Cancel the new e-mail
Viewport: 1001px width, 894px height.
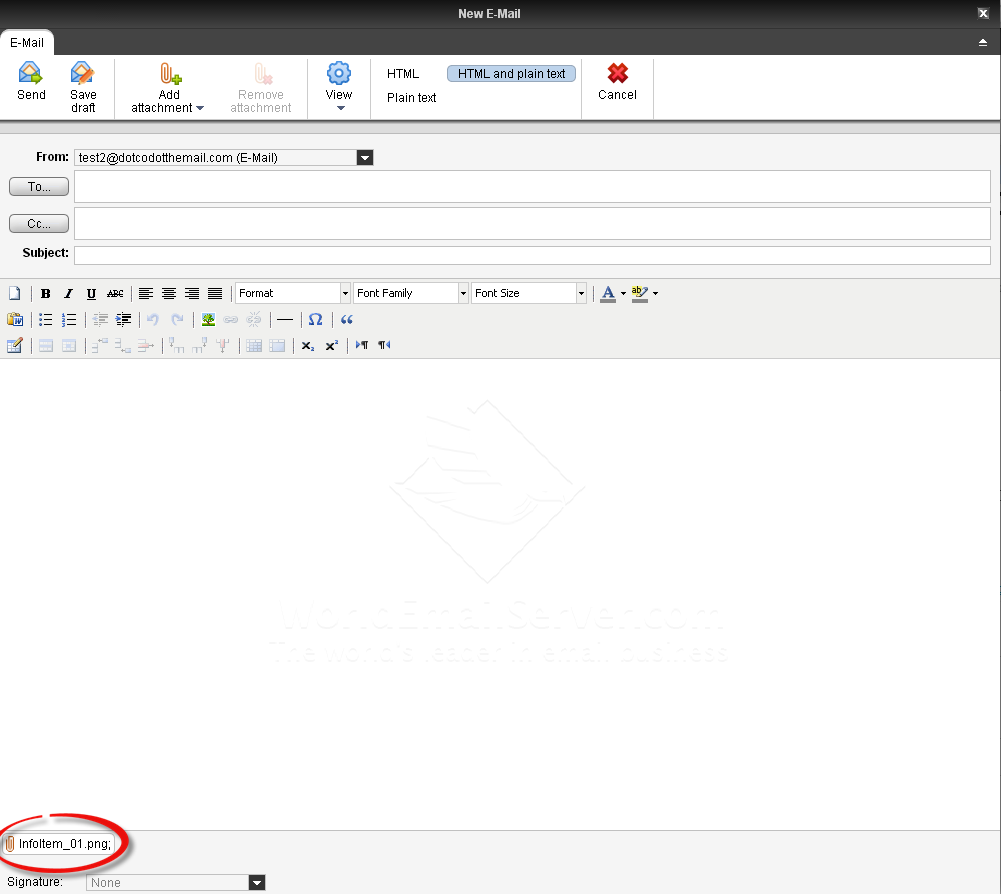coord(617,82)
